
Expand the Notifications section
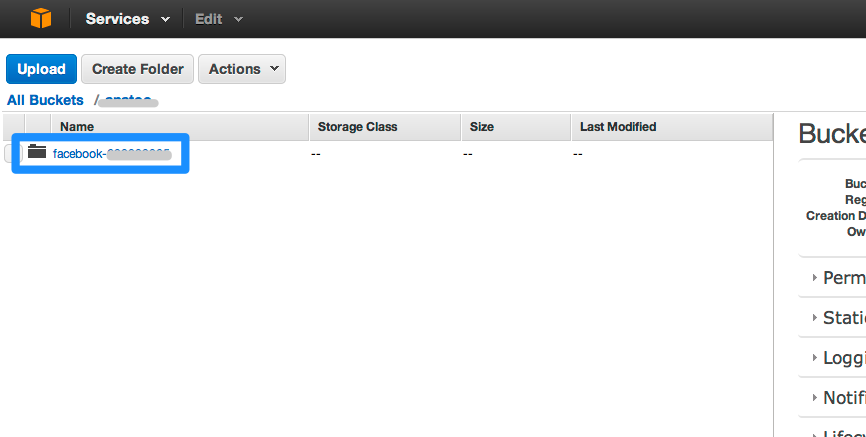click(x=842, y=398)
